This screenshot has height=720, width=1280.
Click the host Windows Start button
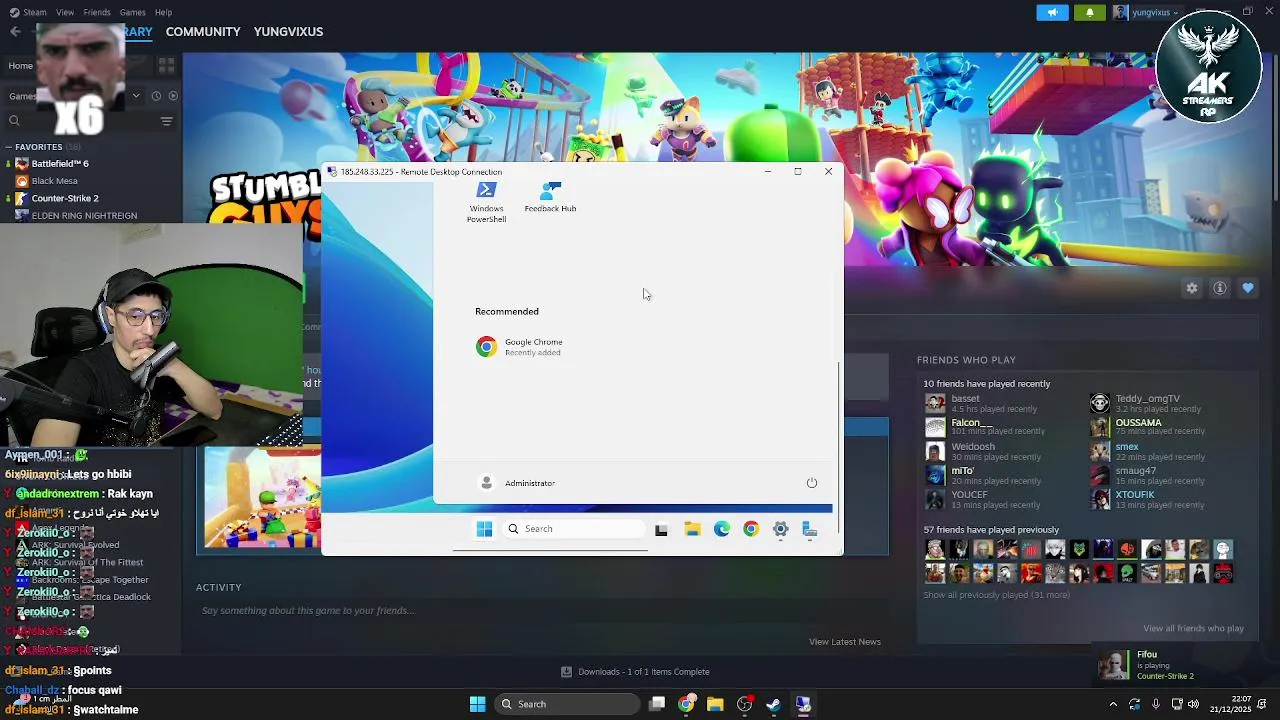point(477,704)
